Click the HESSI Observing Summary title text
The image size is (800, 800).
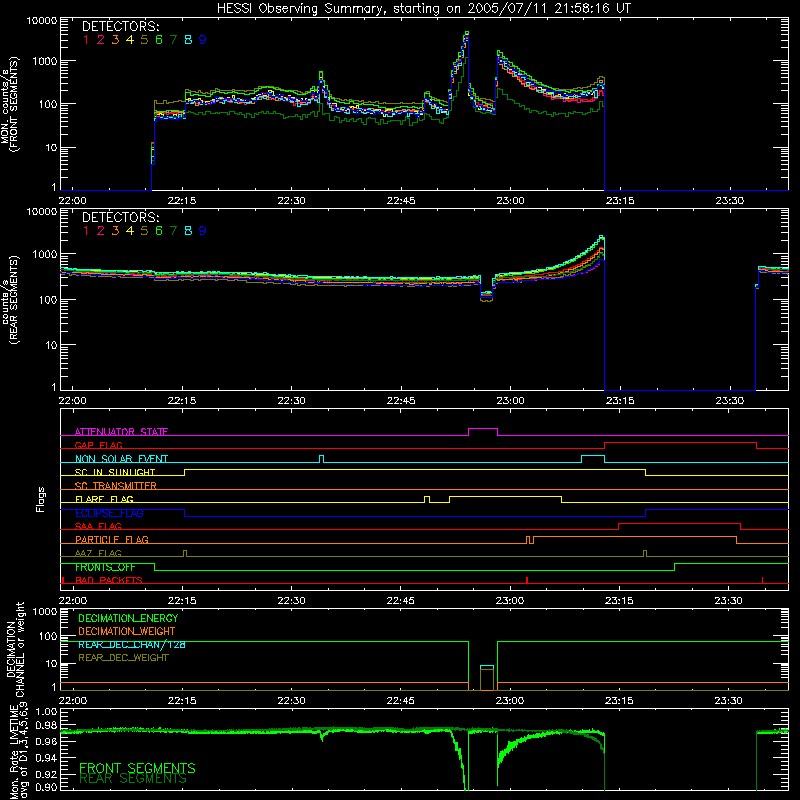(x=423, y=9)
